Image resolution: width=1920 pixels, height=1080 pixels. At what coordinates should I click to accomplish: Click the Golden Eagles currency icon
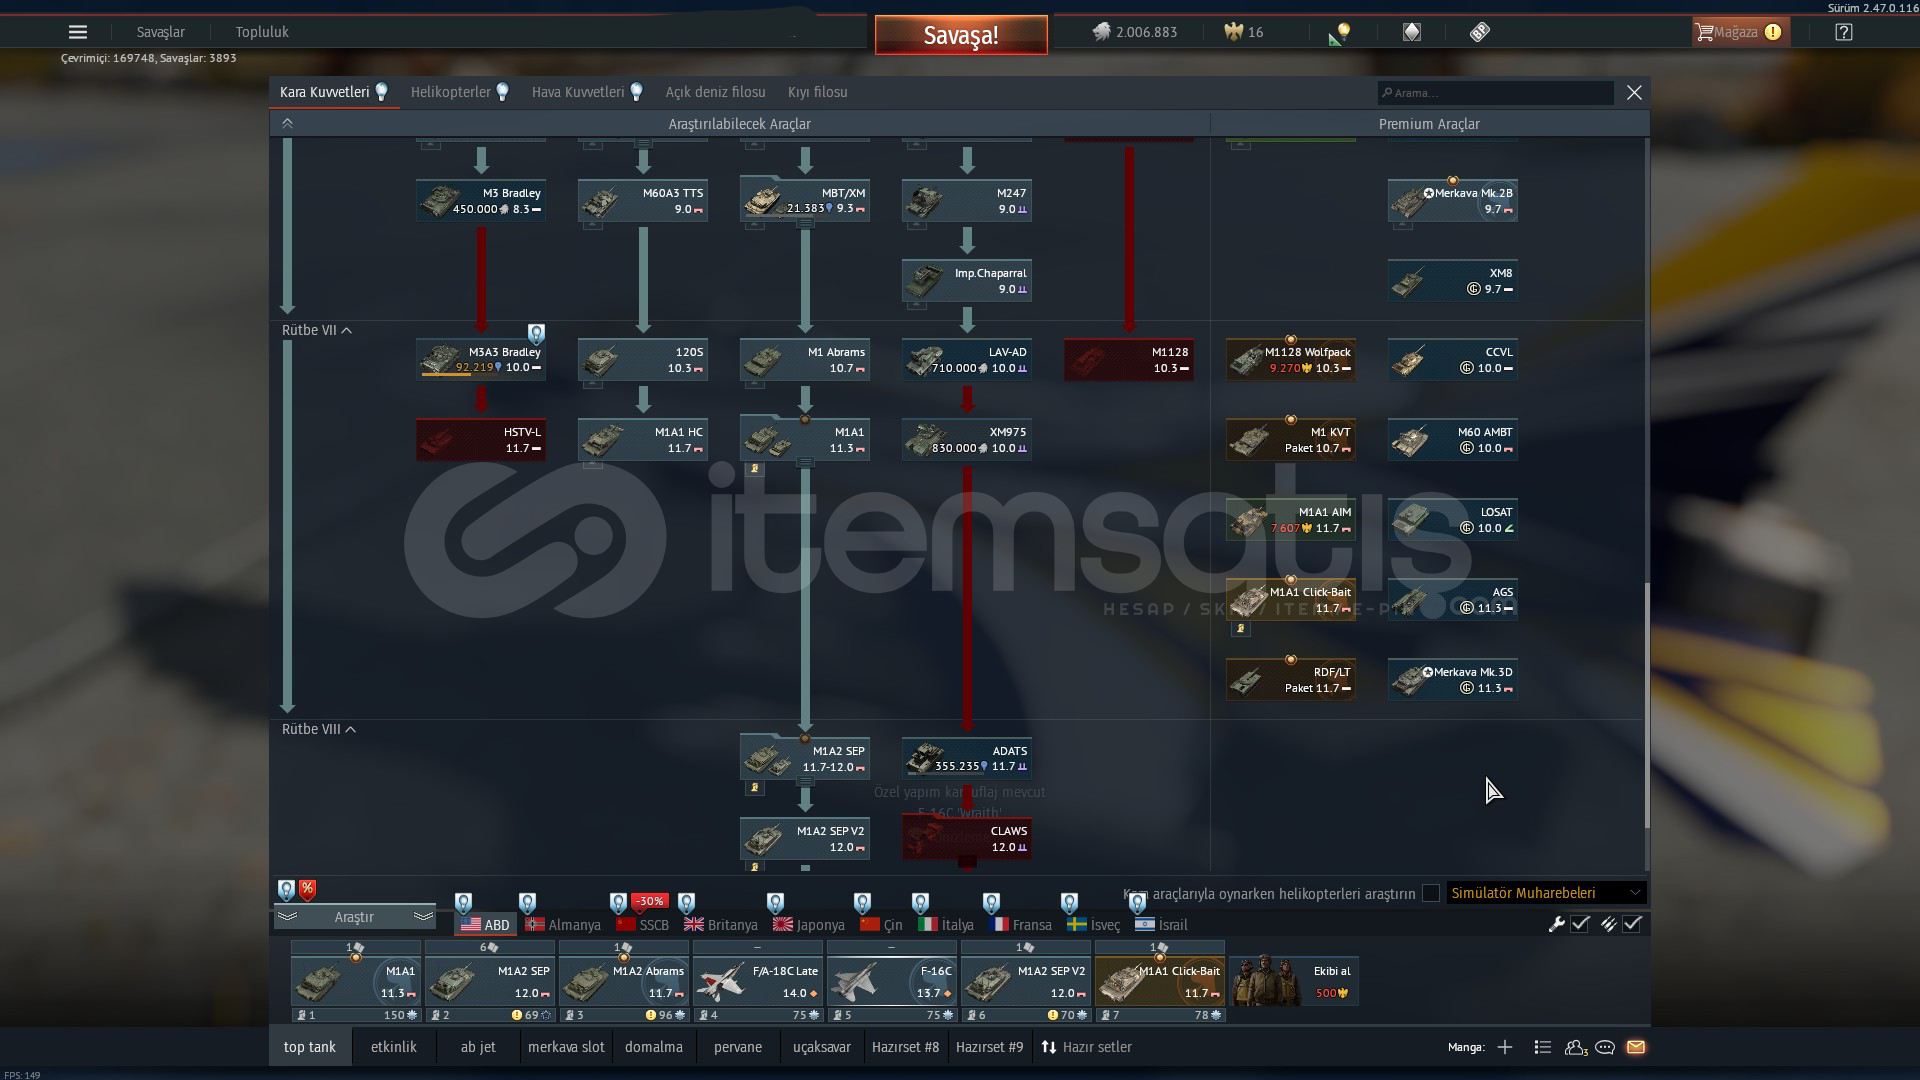[x=1233, y=32]
